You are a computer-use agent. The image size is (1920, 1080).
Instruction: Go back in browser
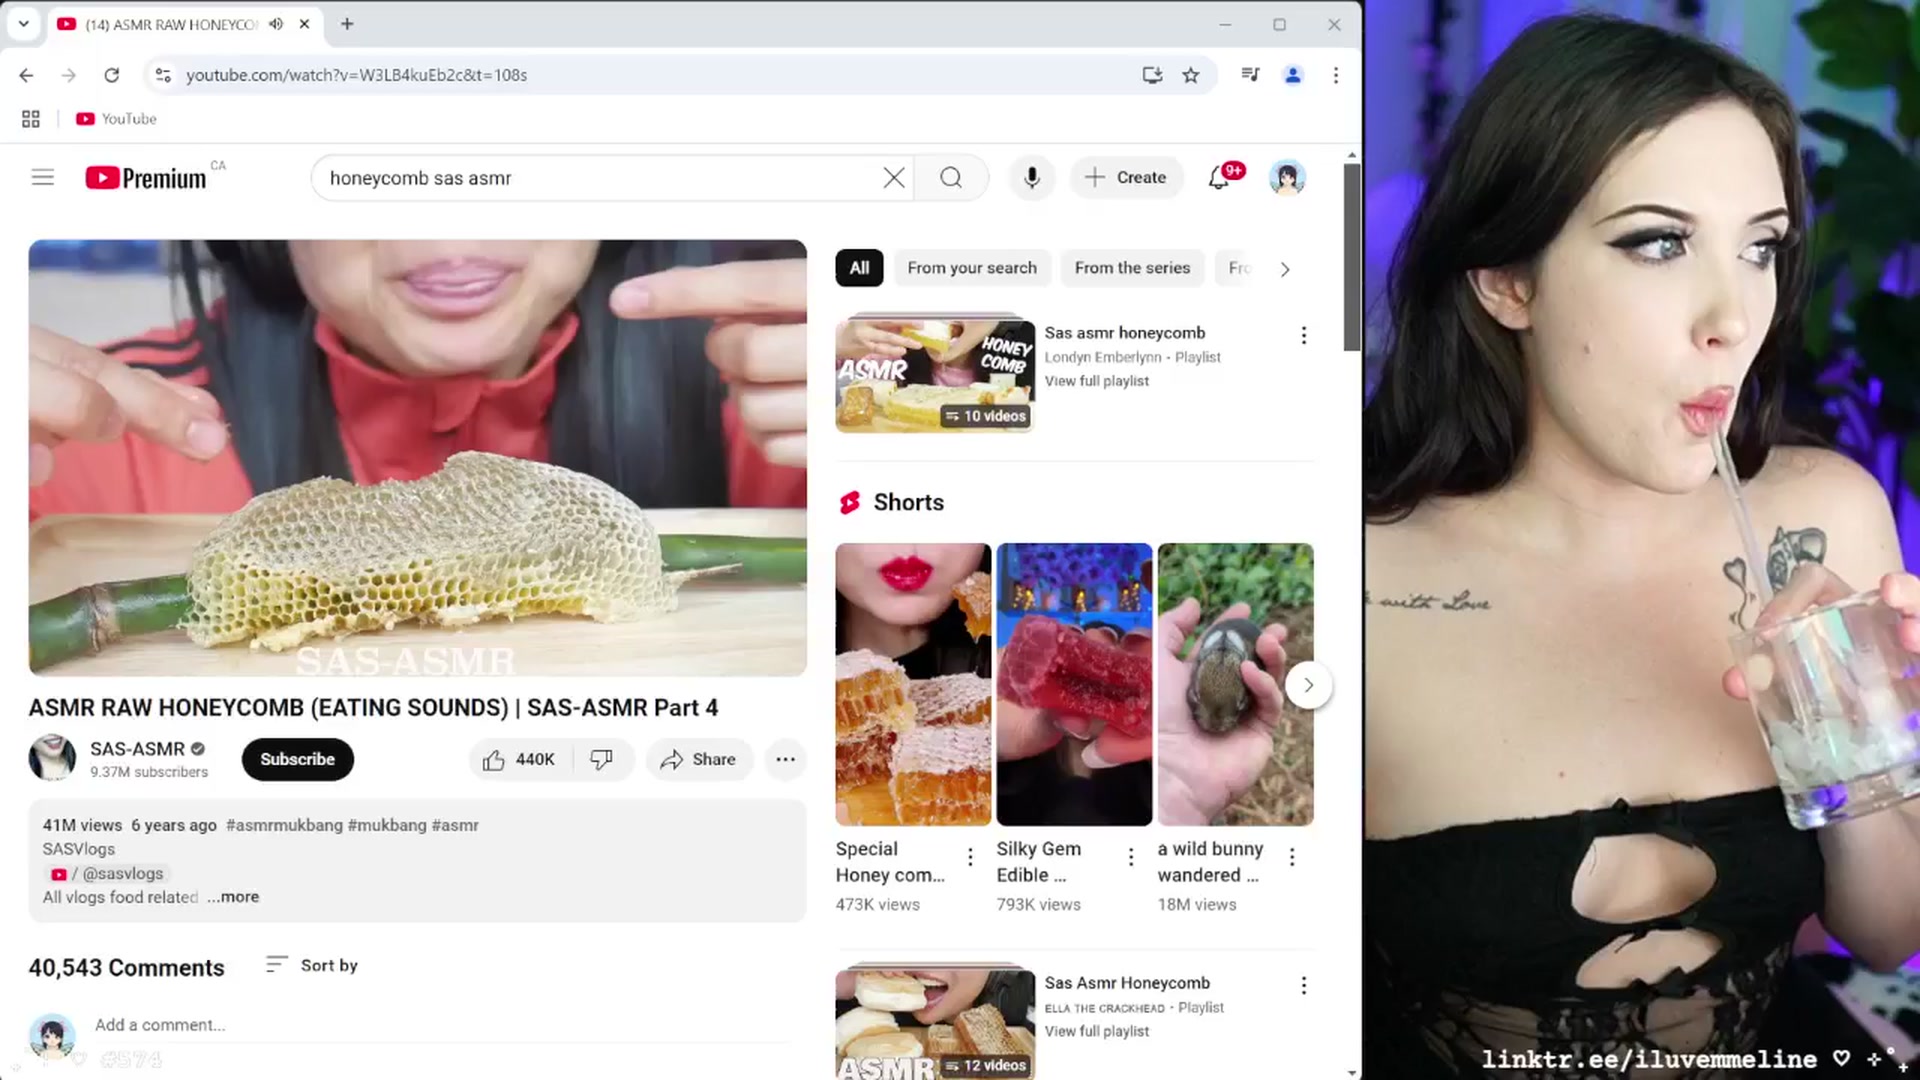(x=26, y=75)
